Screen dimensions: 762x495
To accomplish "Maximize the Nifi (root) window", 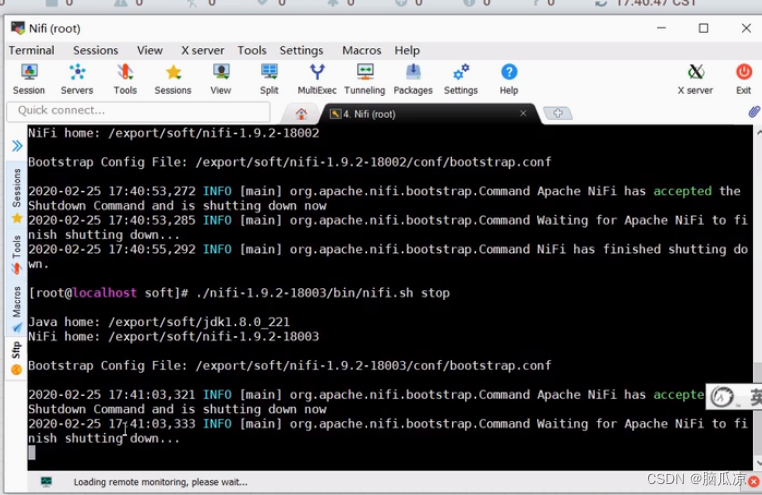I will point(703,28).
